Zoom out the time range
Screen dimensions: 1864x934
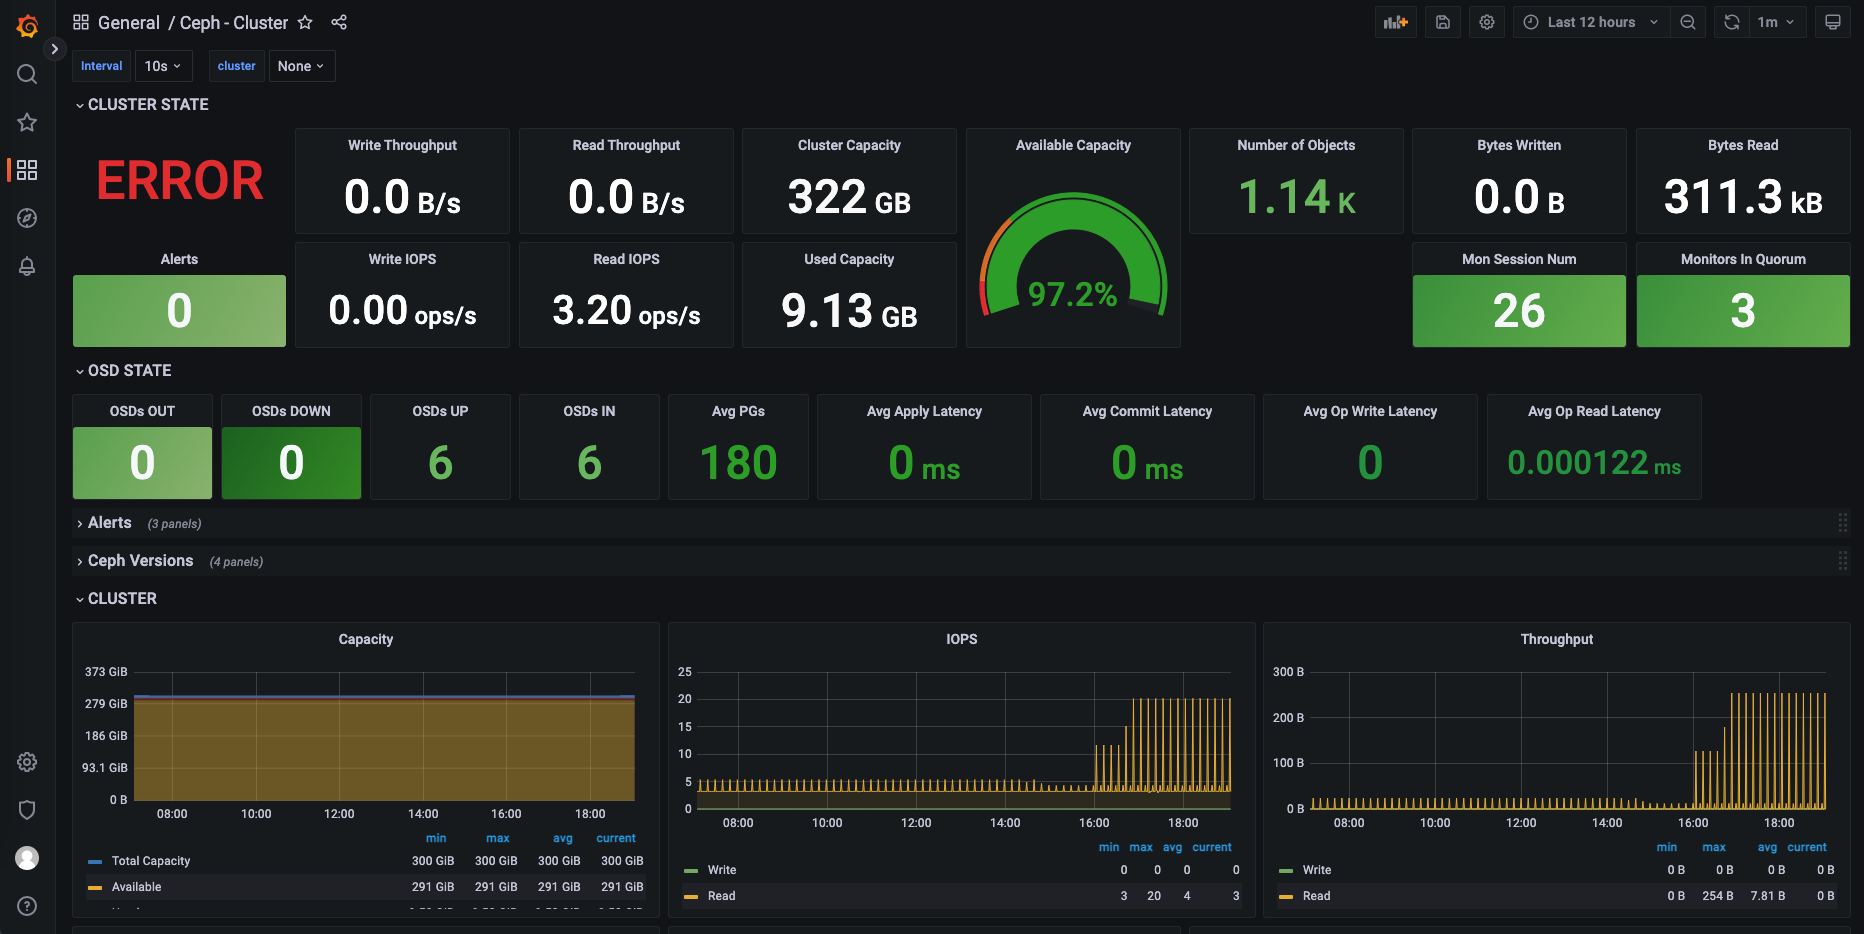click(1688, 22)
